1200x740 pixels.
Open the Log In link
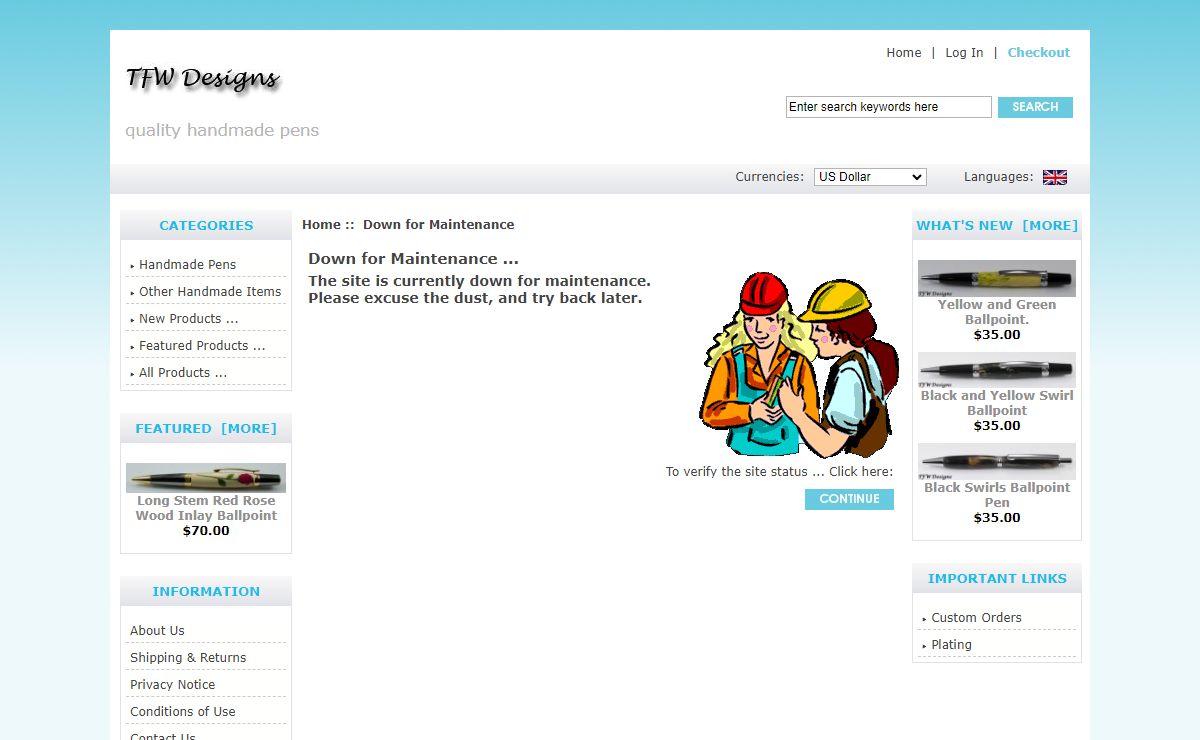point(964,53)
